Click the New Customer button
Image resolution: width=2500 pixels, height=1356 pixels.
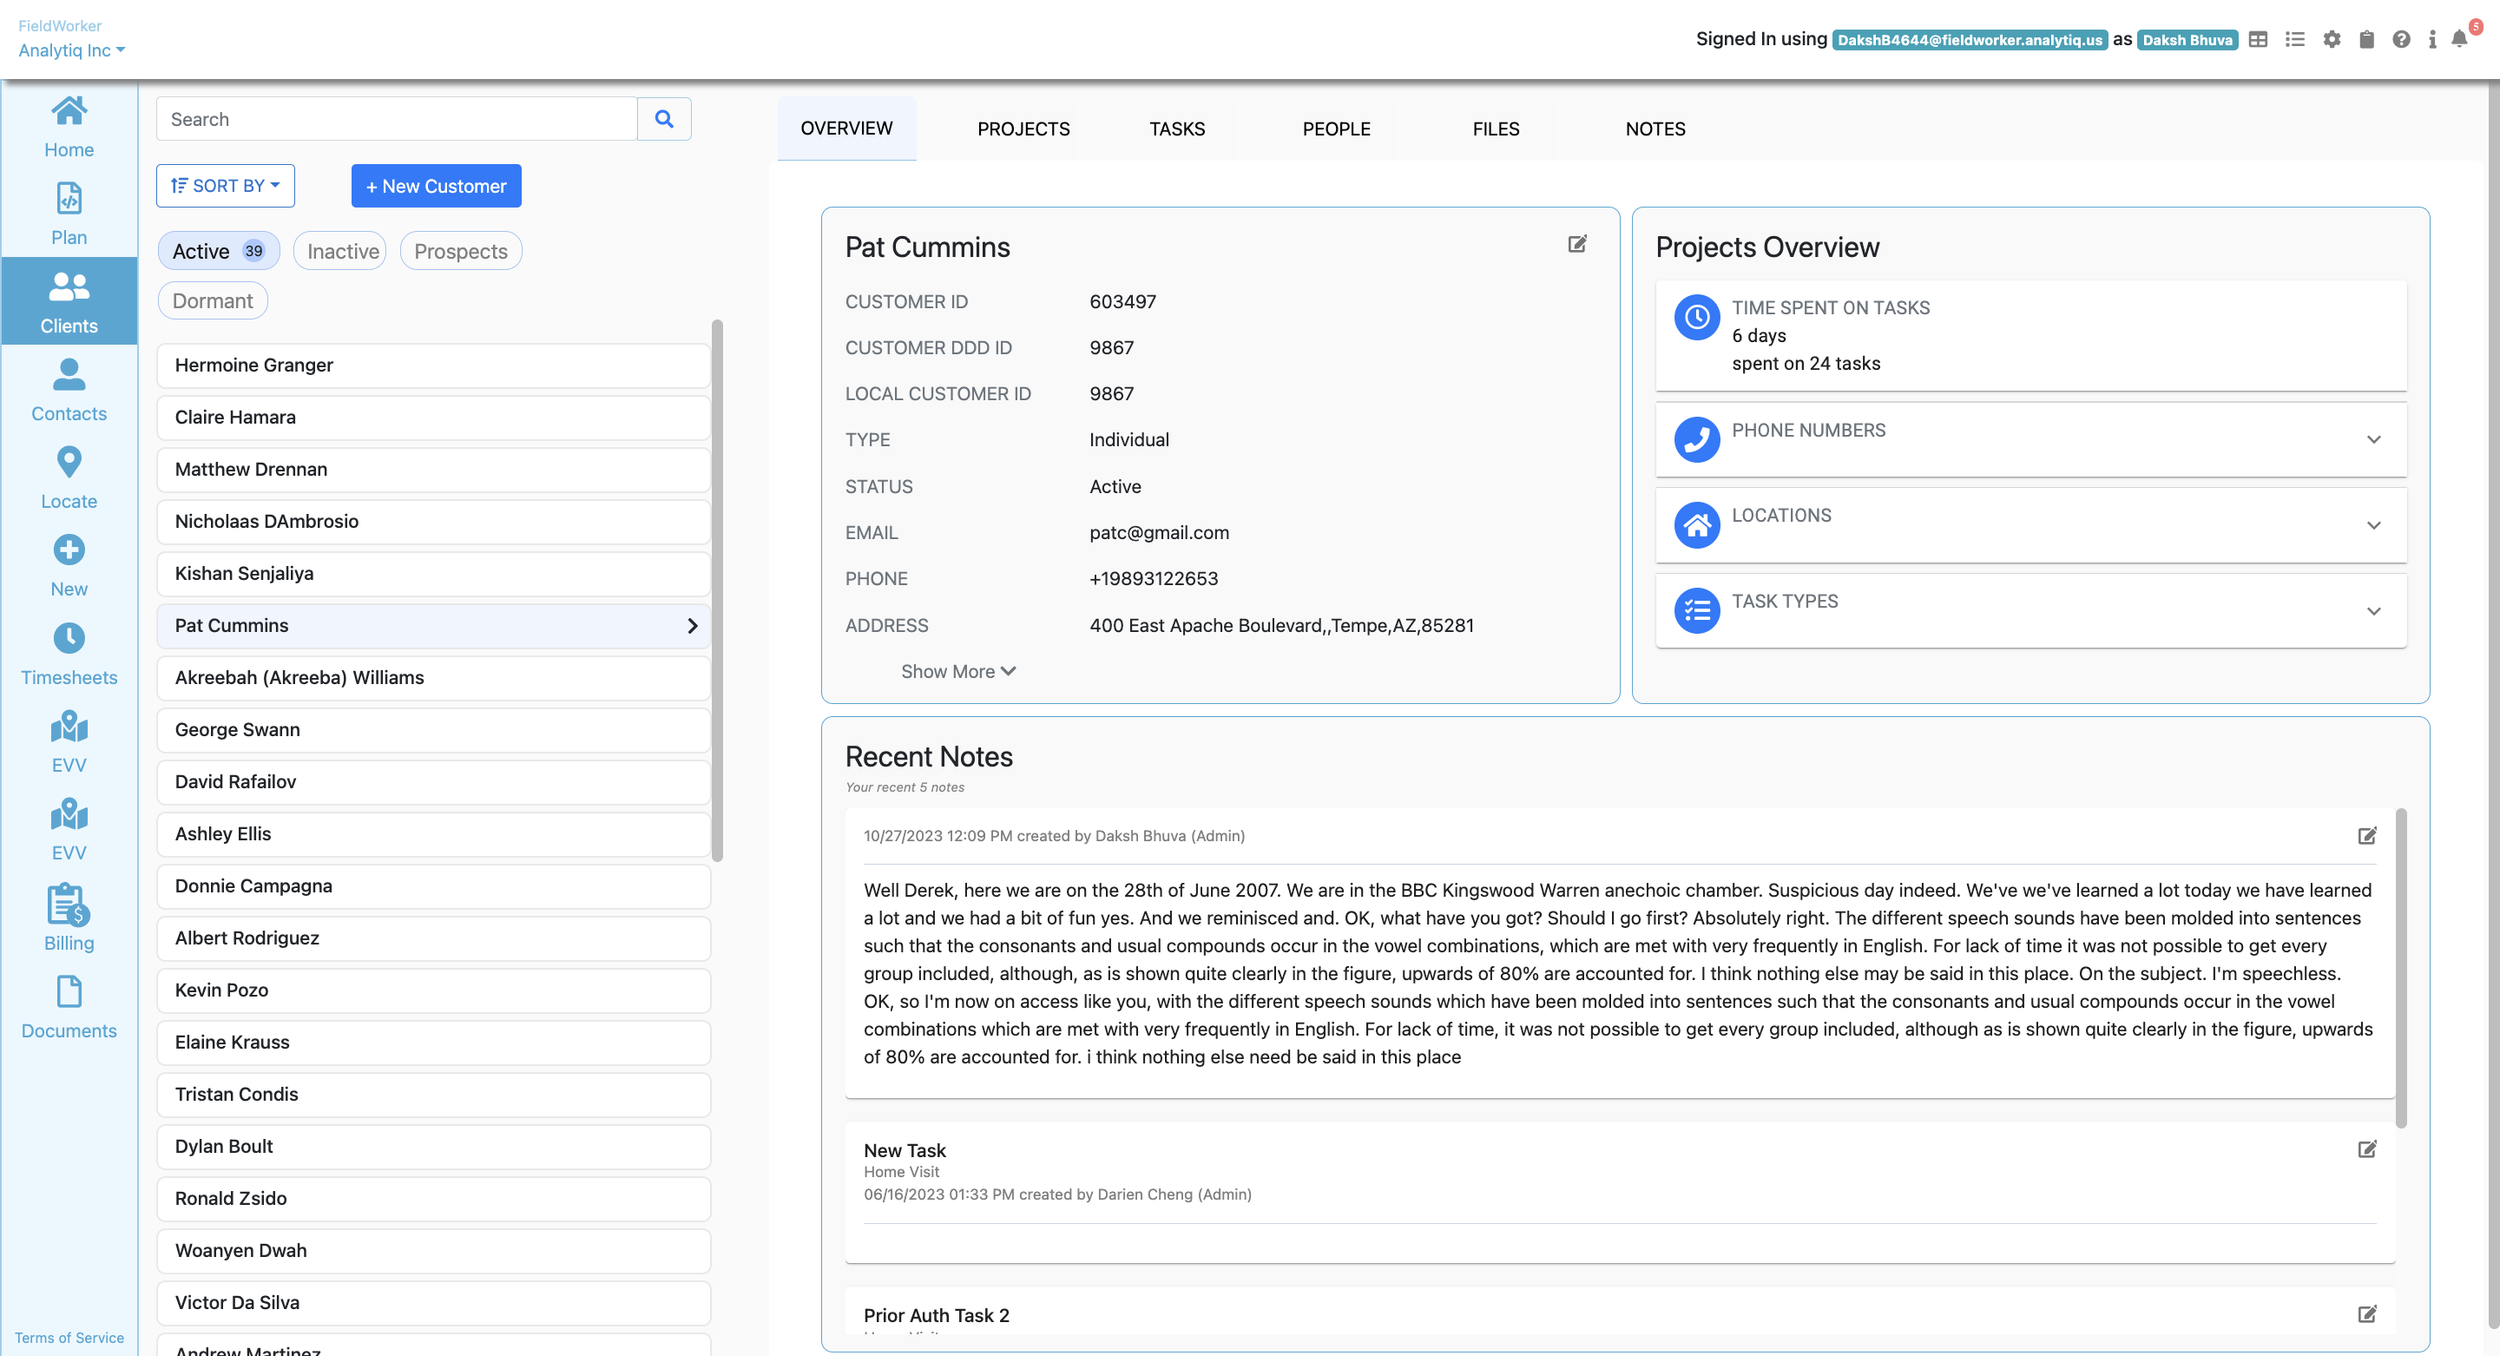pos(436,186)
